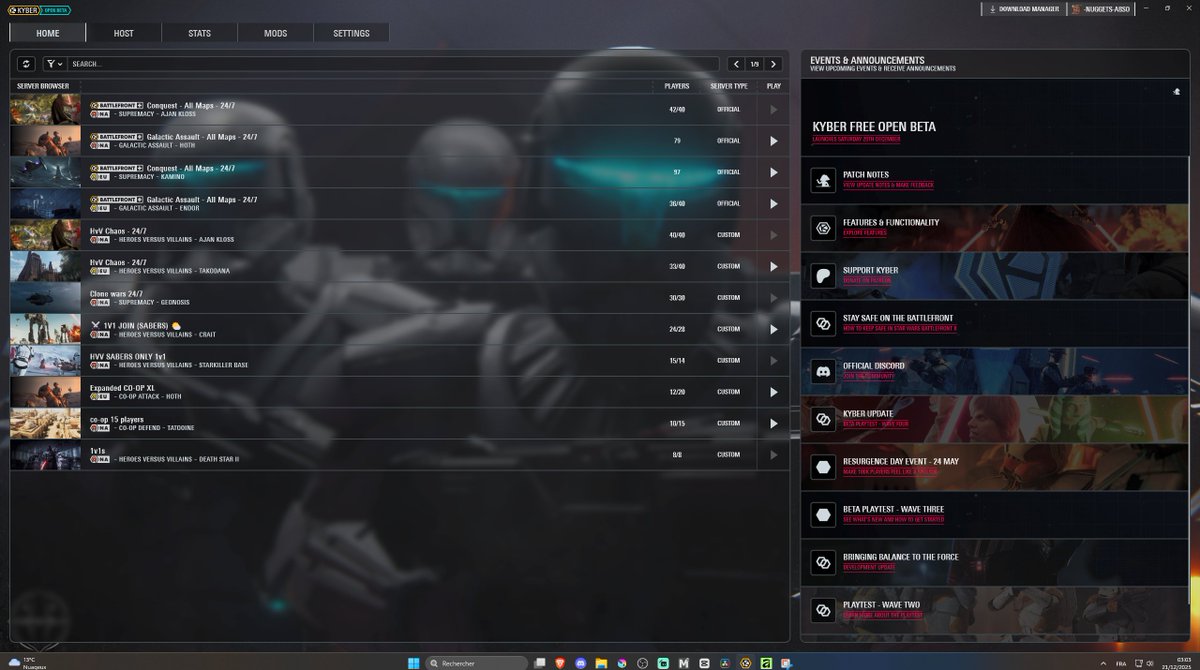1200x670 pixels.
Task: Open Bringing Balance to the Force icon
Action: pos(823,563)
